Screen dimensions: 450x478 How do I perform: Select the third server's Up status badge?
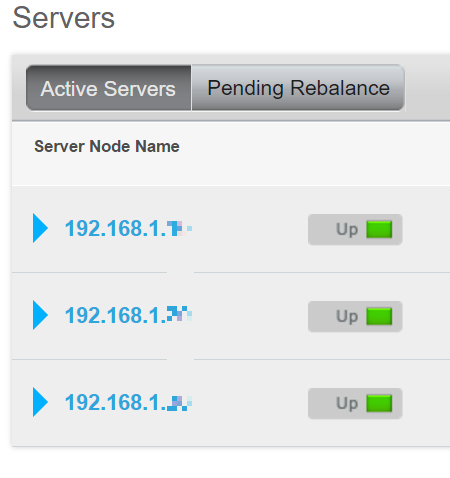355,403
